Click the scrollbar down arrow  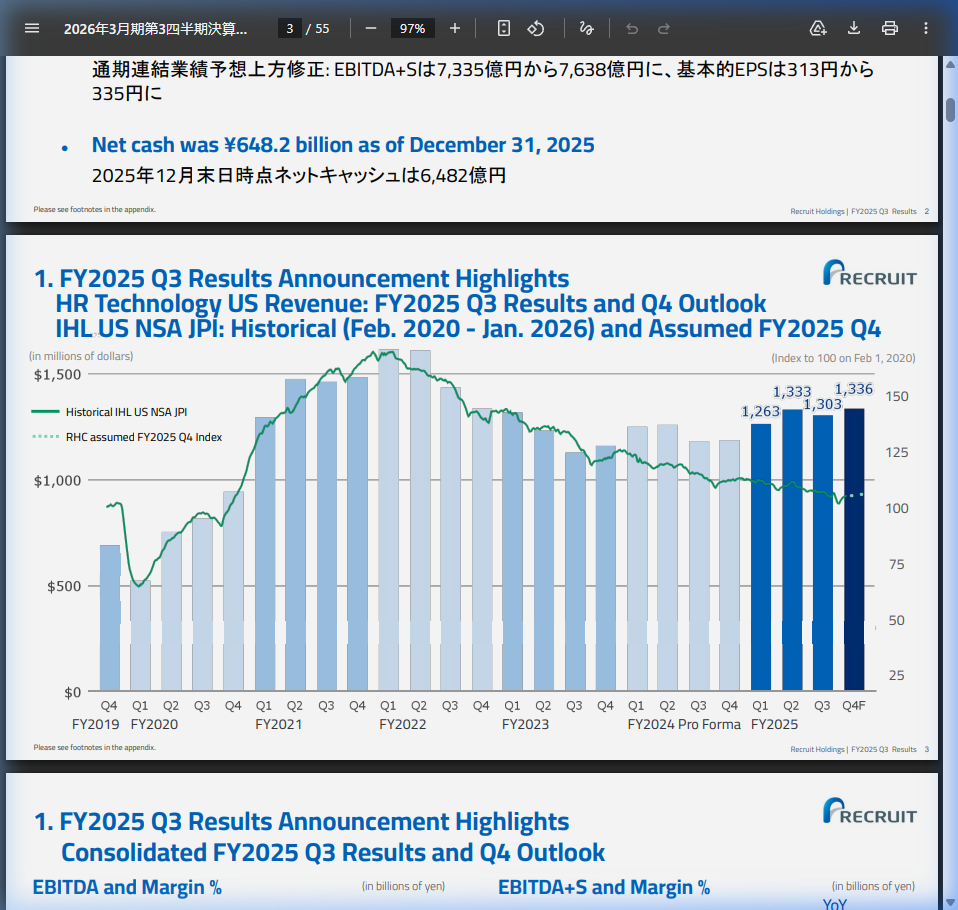point(951,903)
